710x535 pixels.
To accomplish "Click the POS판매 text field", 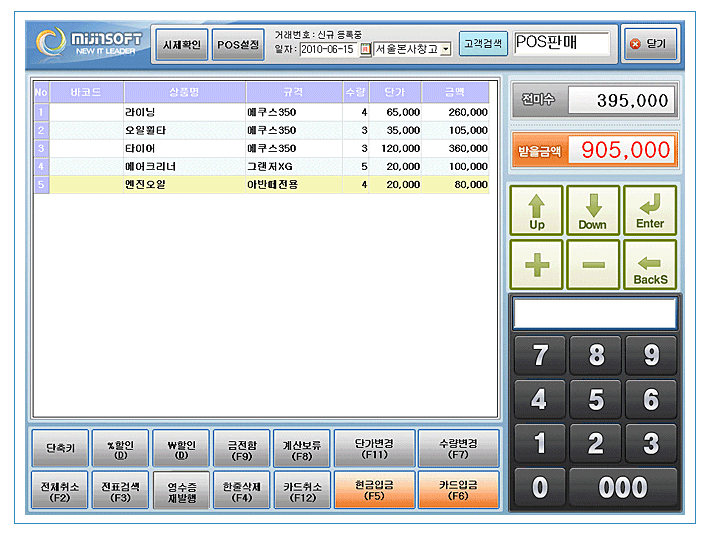I will coord(562,43).
